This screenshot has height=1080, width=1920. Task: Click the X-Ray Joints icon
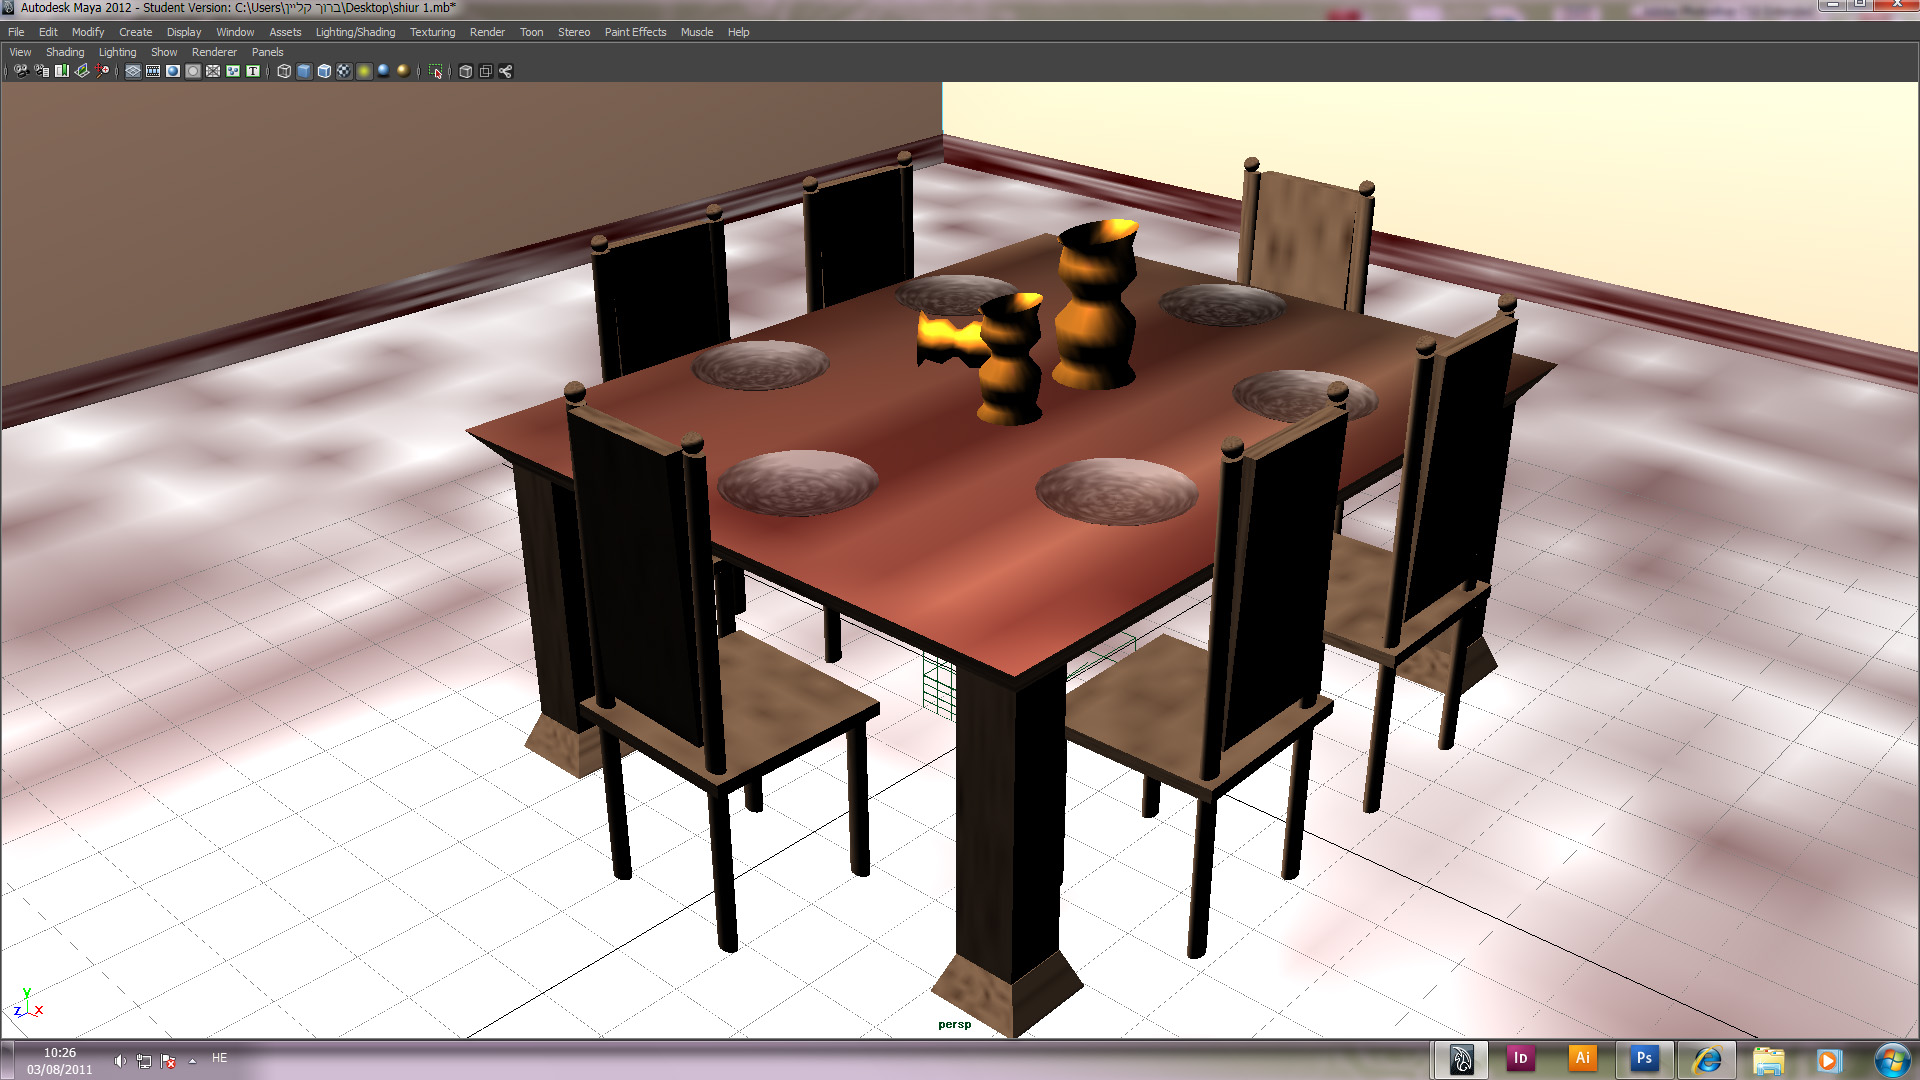(x=505, y=71)
